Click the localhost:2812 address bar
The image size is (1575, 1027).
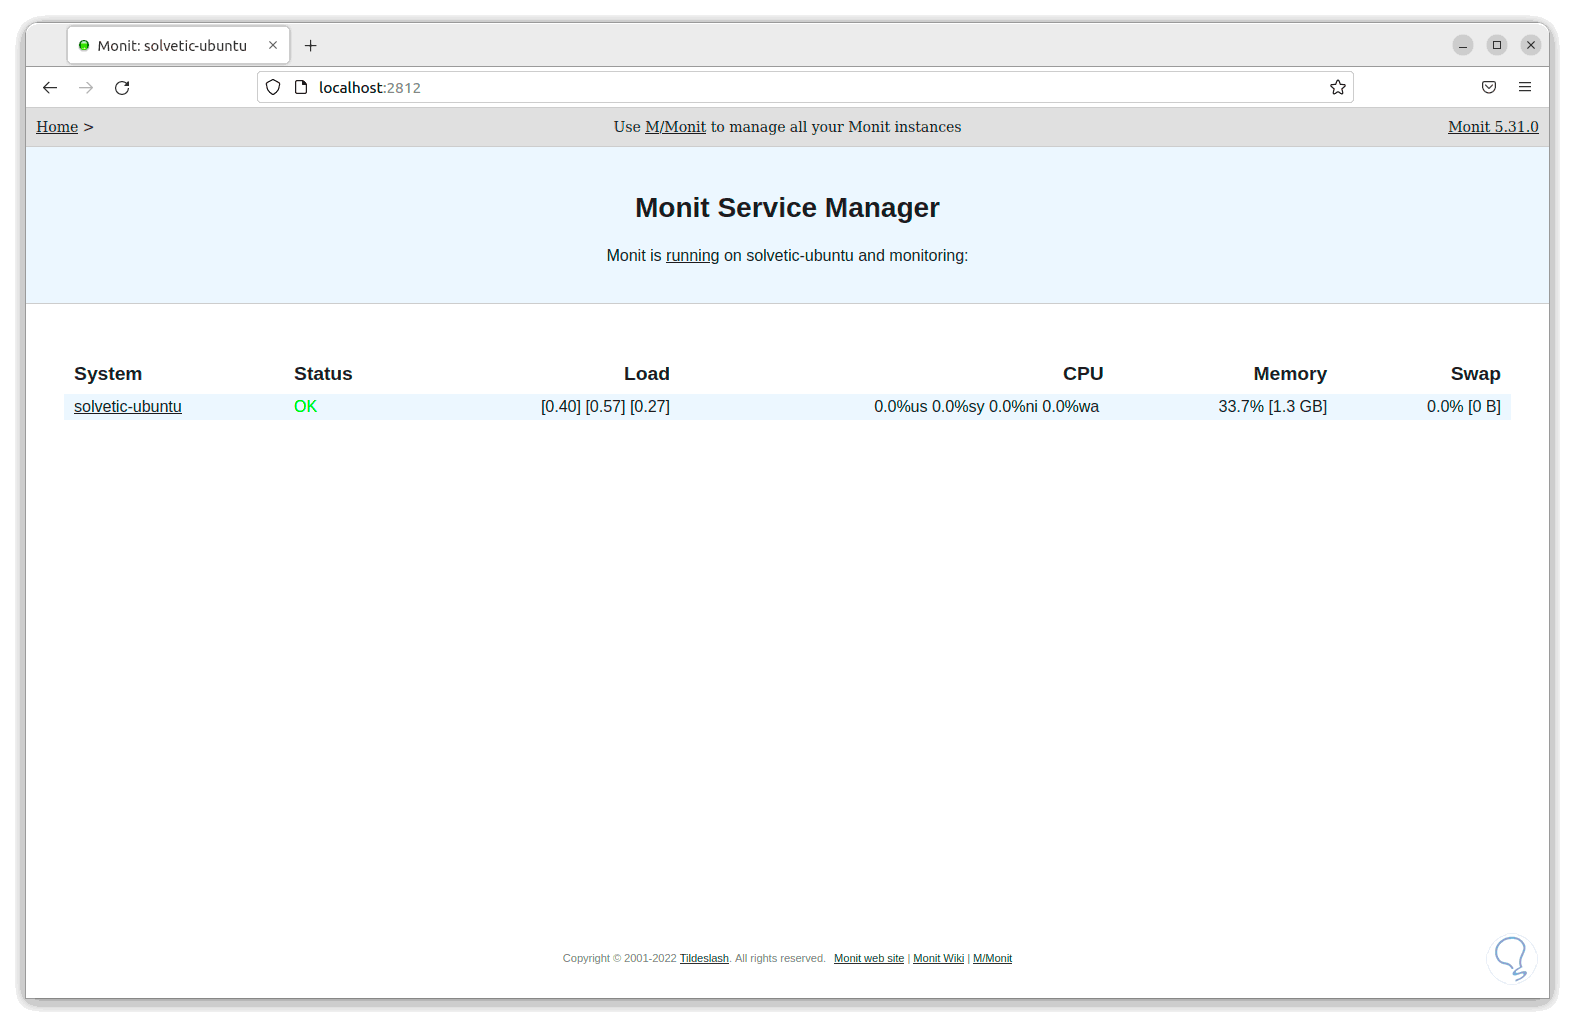coord(805,88)
